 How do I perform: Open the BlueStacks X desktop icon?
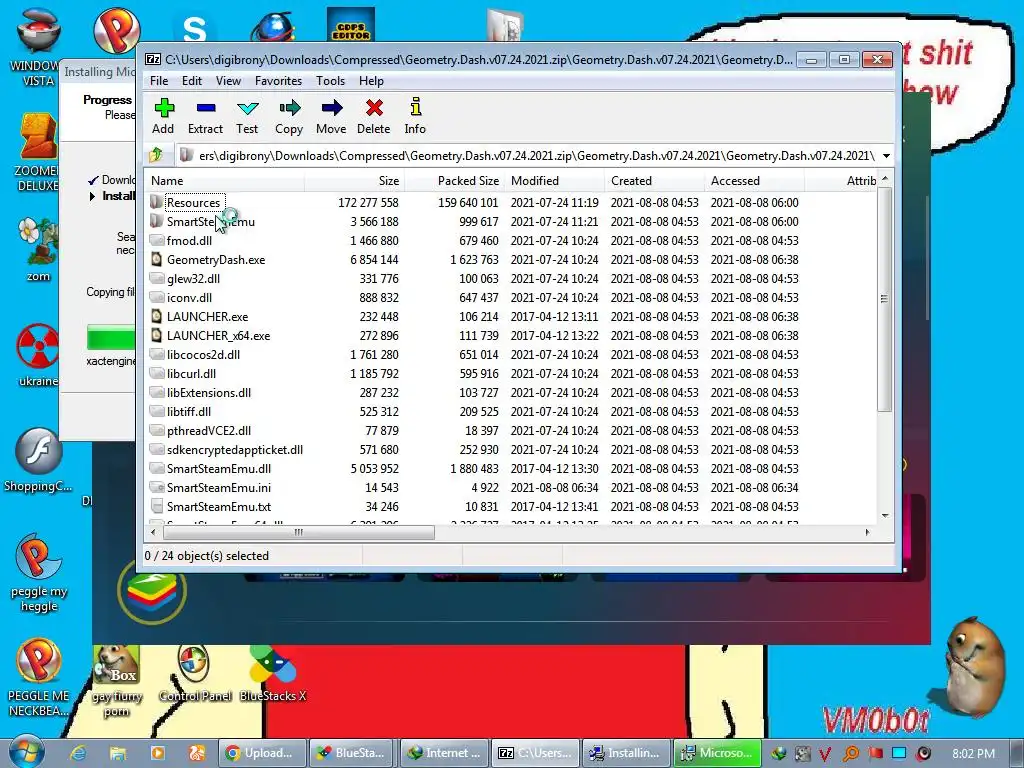click(x=273, y=673)
